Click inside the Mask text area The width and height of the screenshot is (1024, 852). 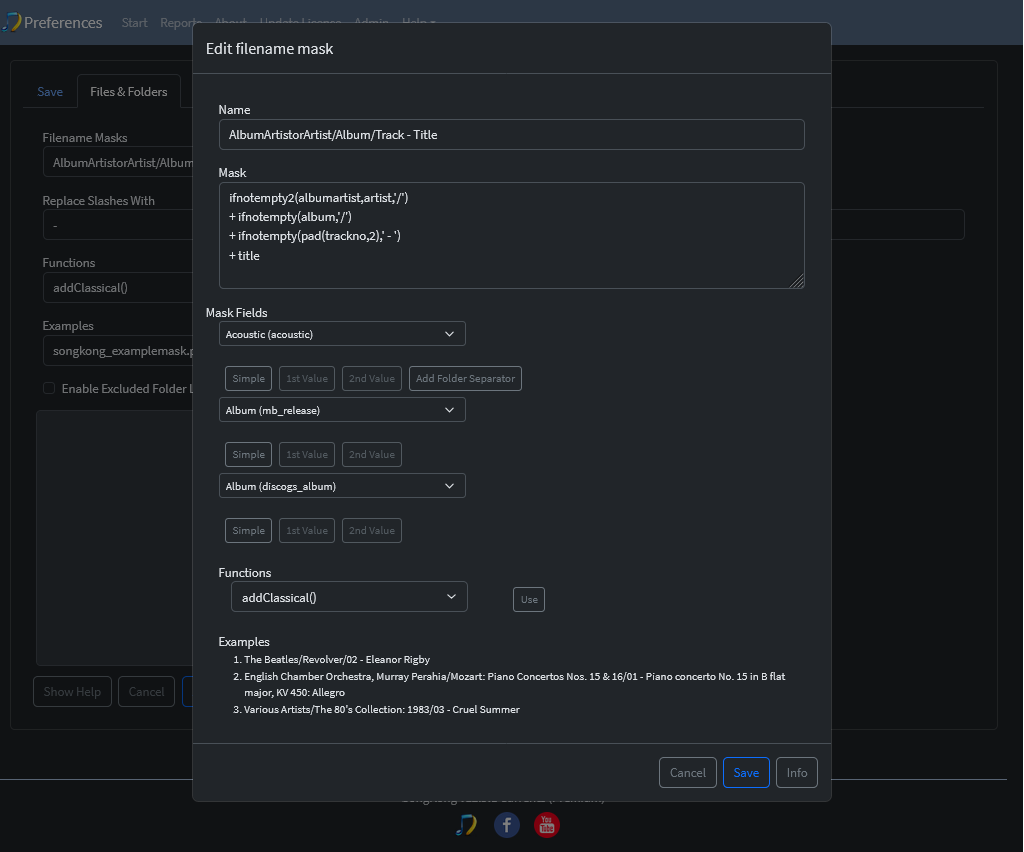click(512, 235)
